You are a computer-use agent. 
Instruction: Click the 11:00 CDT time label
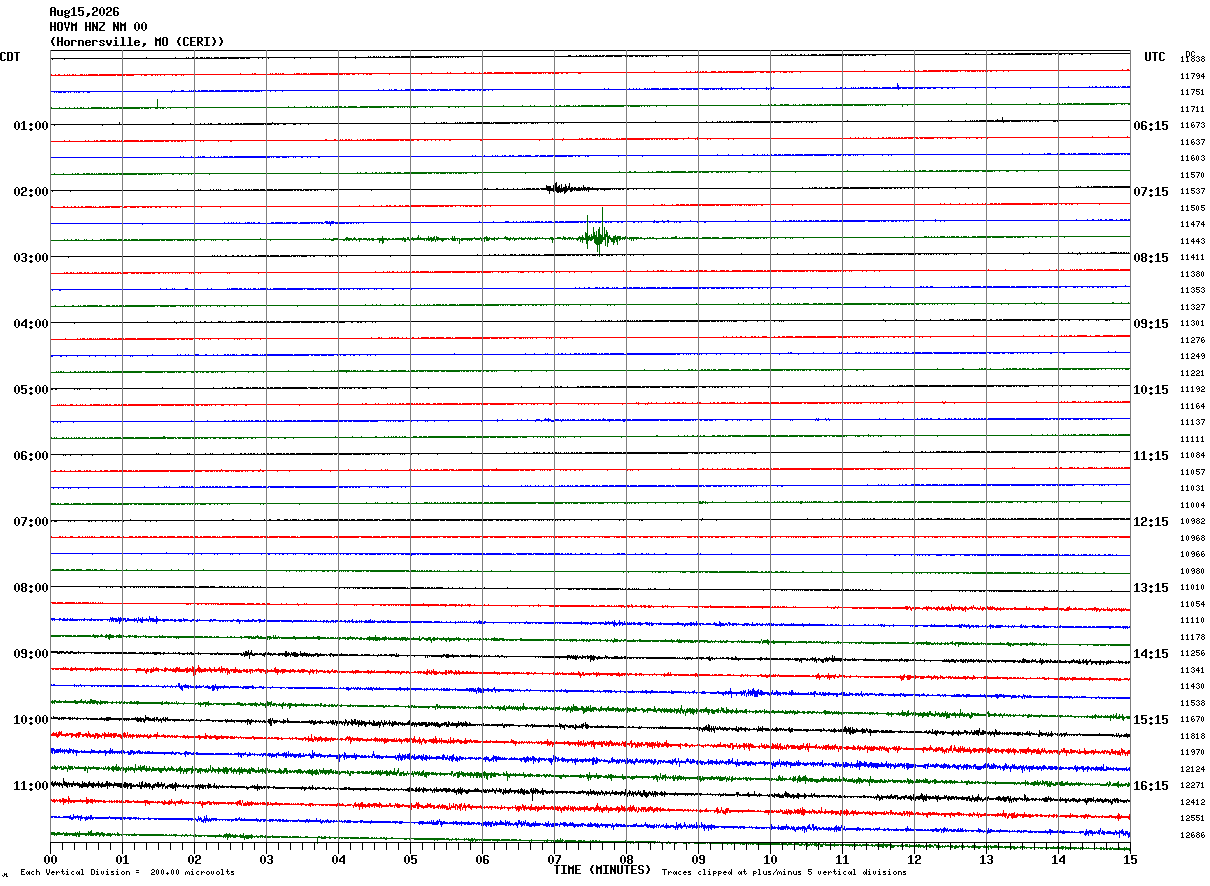(31, 786)
